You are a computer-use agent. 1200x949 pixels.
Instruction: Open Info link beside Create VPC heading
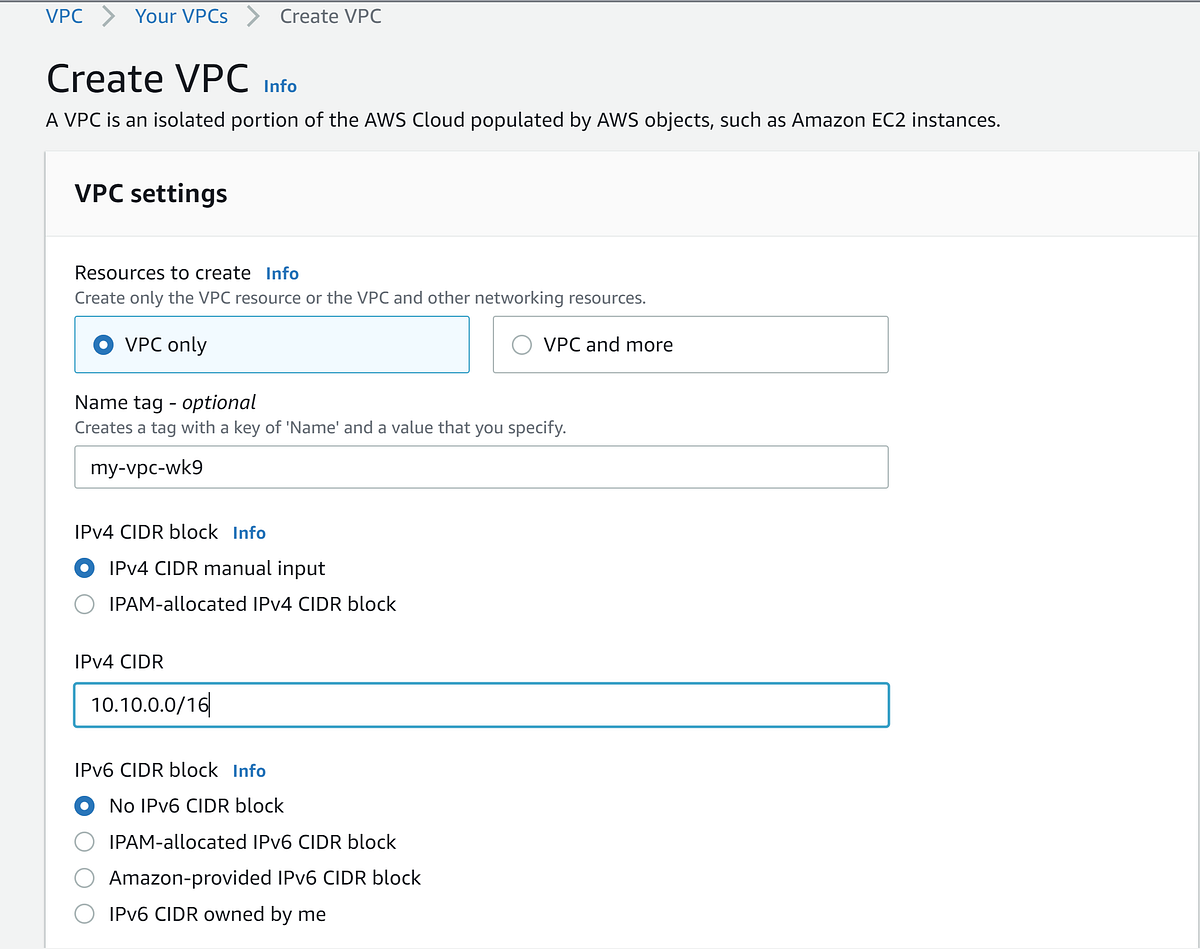280,86
